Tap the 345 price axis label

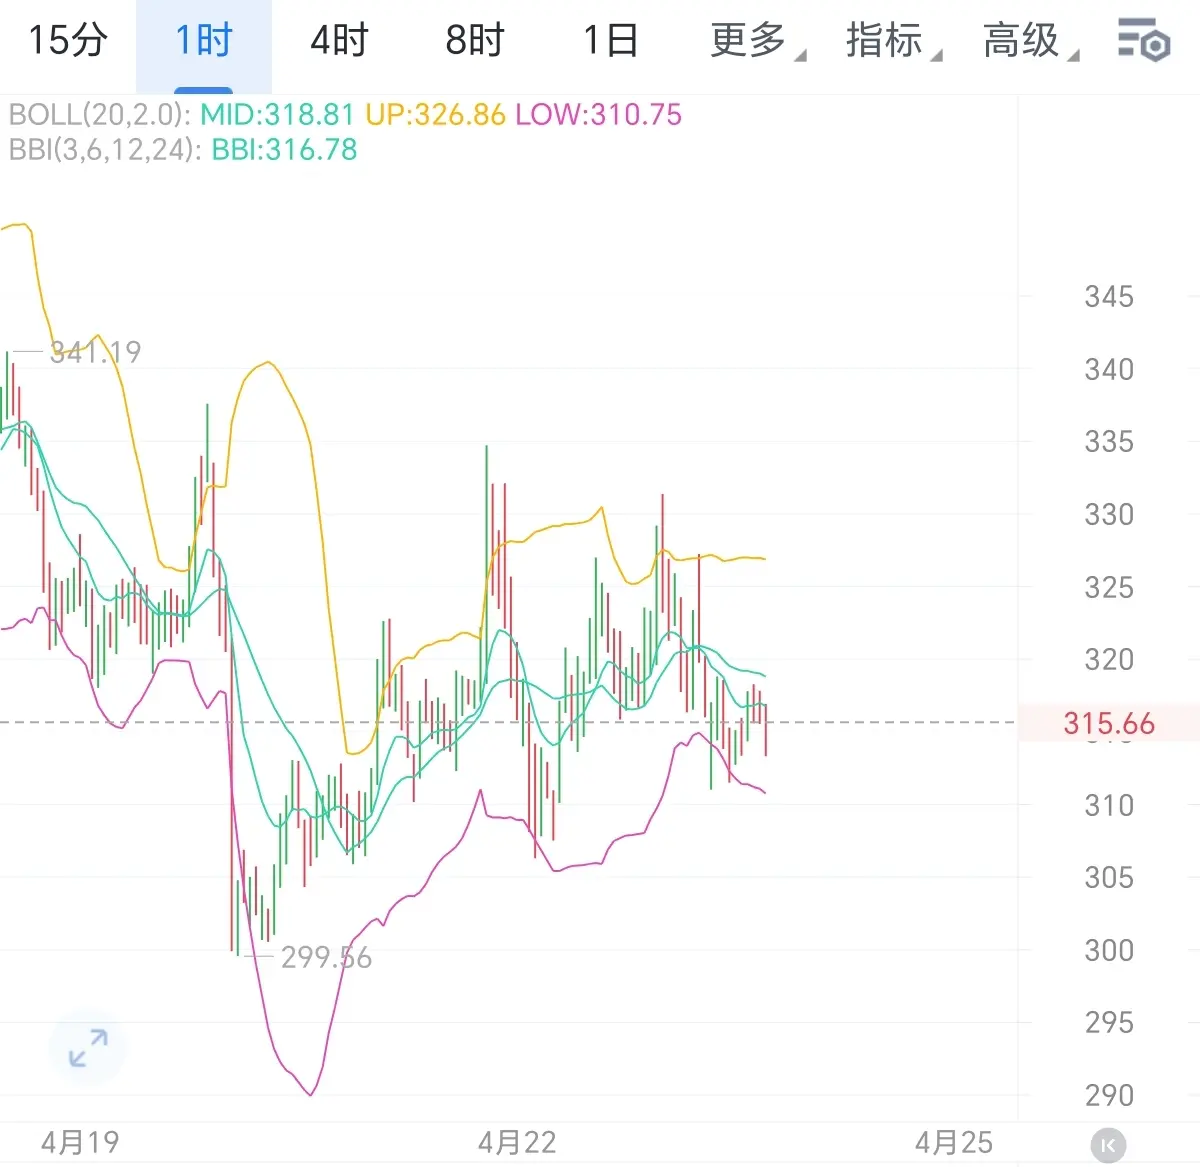coord(1109,297)
